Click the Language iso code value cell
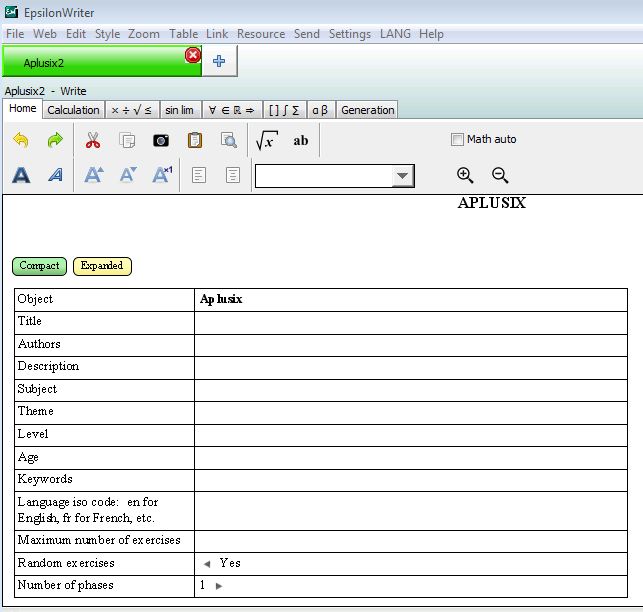The width and height of the screenshot is (643, 612). [x=410, y=511]
